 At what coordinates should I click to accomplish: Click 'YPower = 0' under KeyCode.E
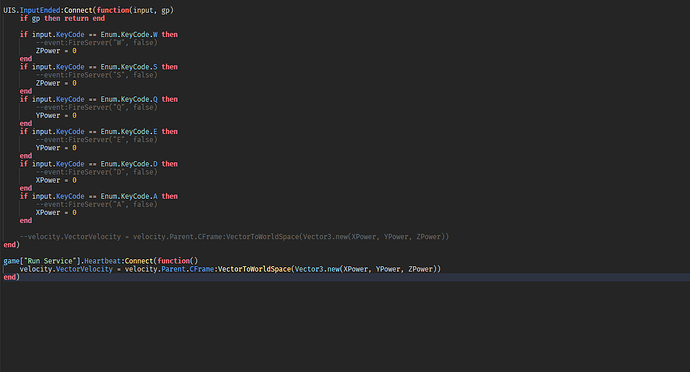[56, 148]
